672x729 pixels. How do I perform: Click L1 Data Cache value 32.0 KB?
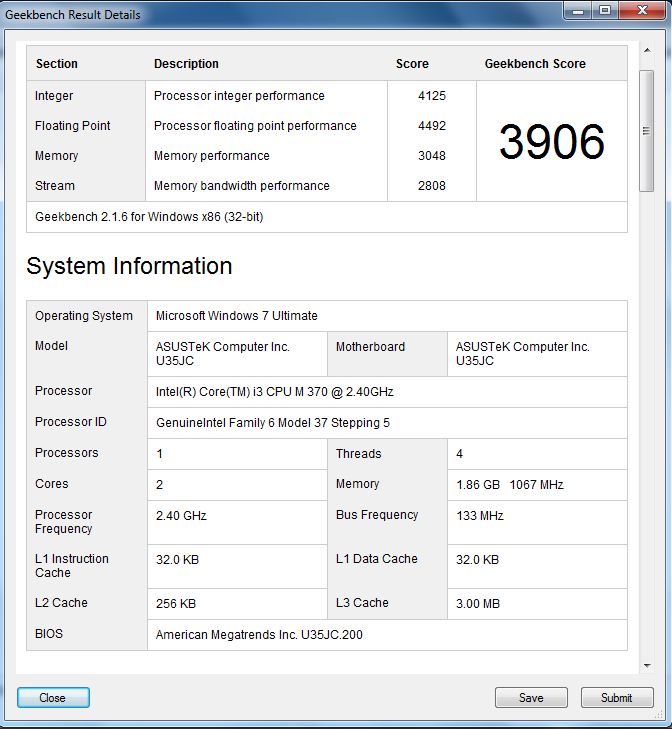pyautogui.click(x=477, y=559)
